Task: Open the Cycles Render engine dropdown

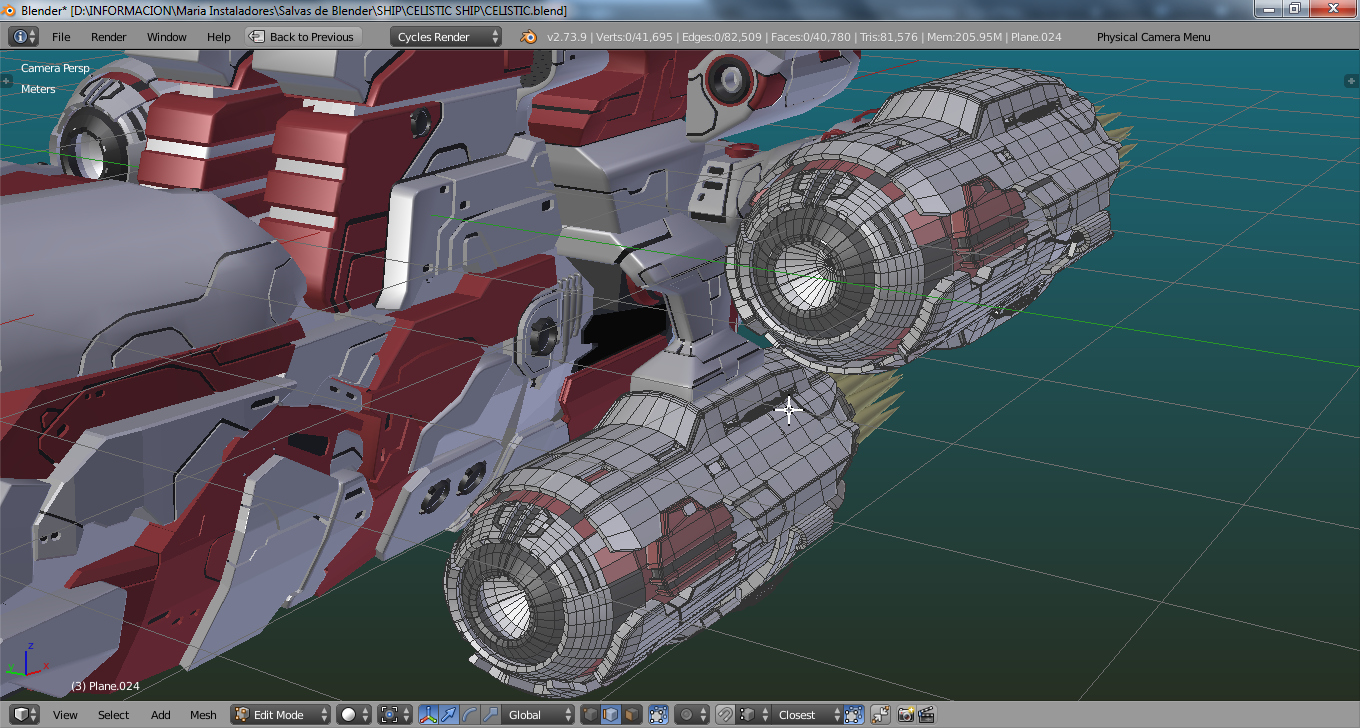Action: click(446, 37)
